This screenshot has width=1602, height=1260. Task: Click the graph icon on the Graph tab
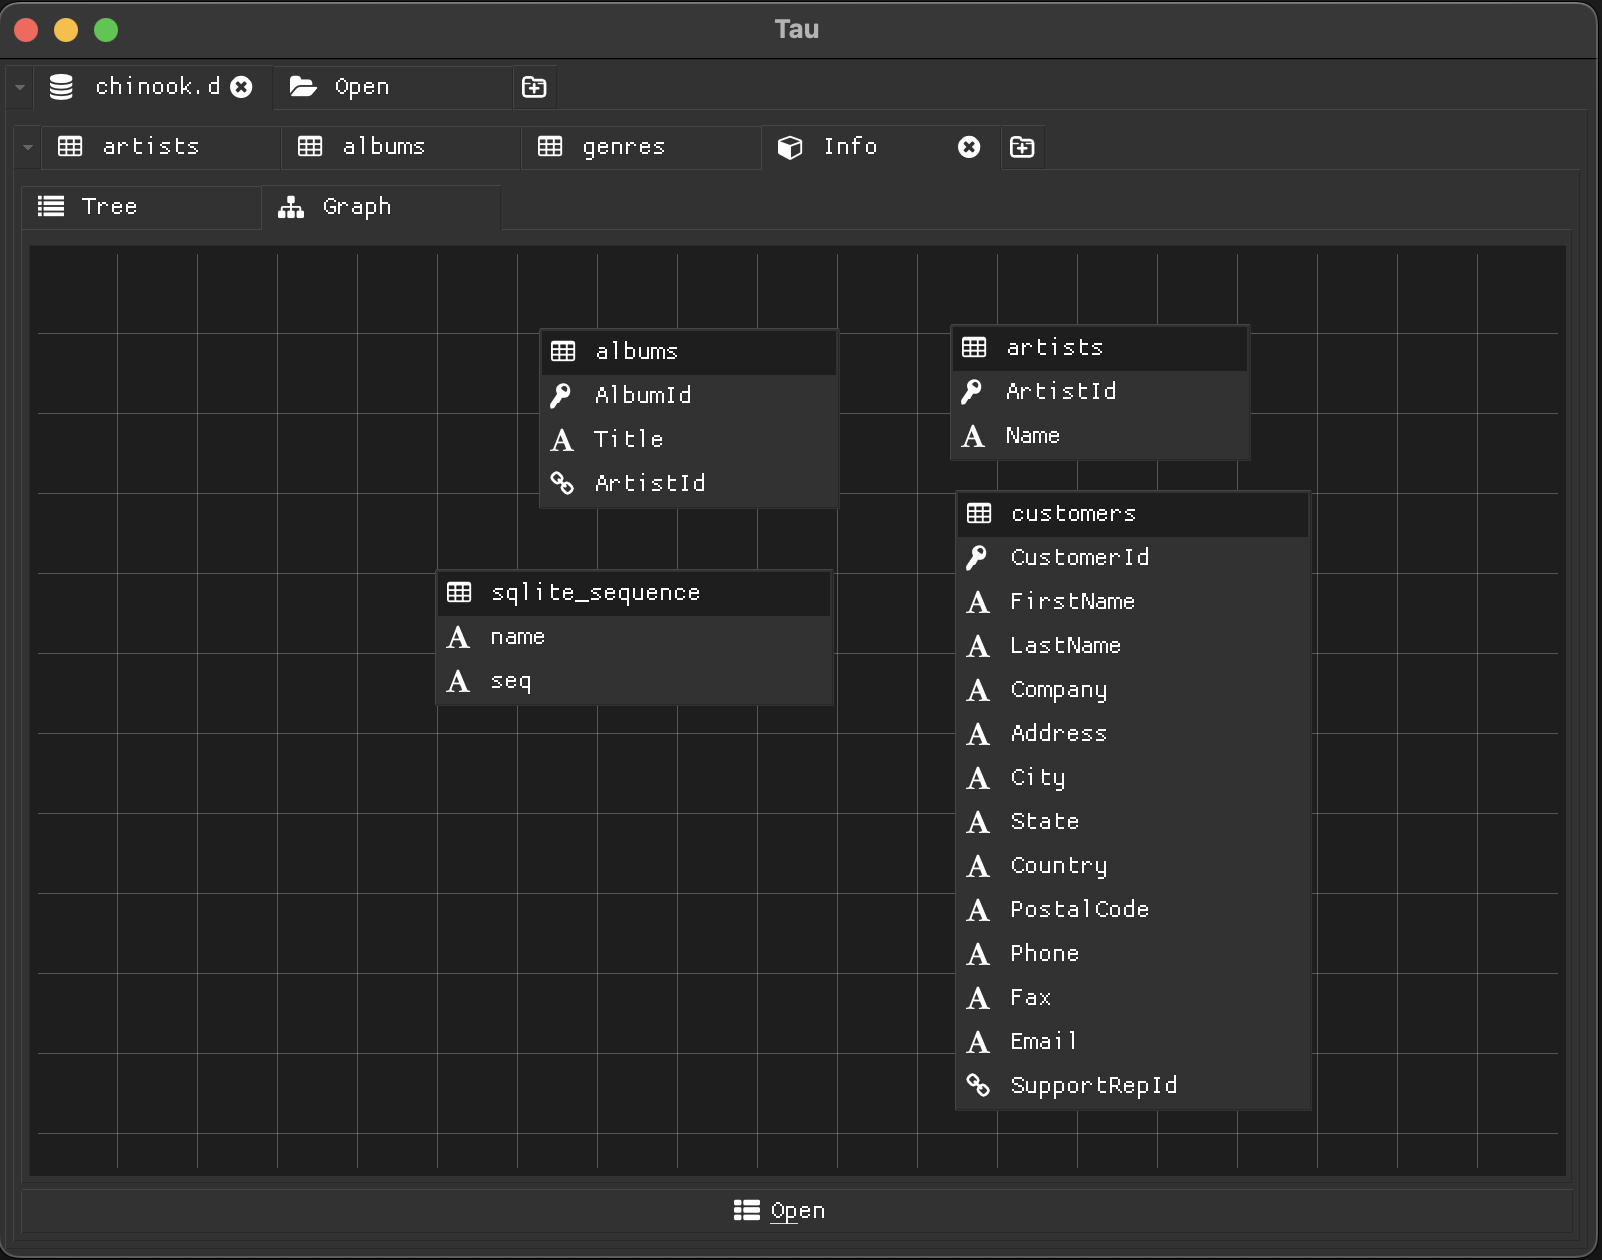[x=290, y=207]
